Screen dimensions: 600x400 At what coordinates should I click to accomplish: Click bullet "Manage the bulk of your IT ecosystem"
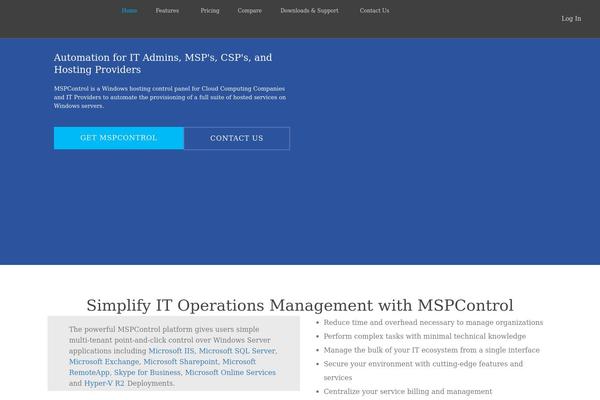click(432, 350)
